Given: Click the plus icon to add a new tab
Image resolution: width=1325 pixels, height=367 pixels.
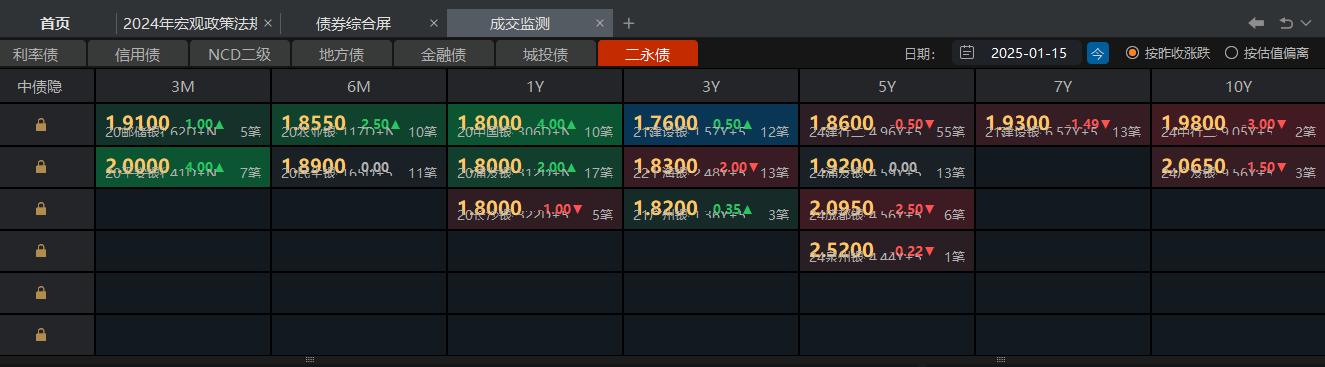Looking at the screenshot, I should click(628, 22).
